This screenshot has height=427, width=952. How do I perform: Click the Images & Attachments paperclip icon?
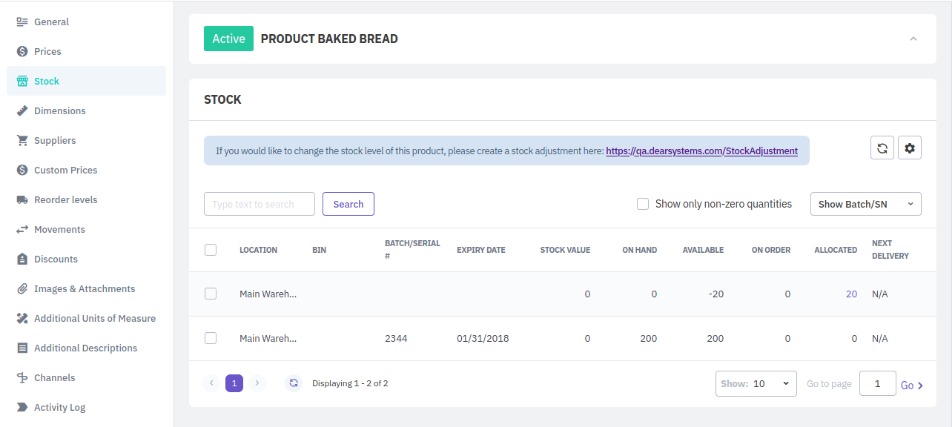[x=22, y=289]
